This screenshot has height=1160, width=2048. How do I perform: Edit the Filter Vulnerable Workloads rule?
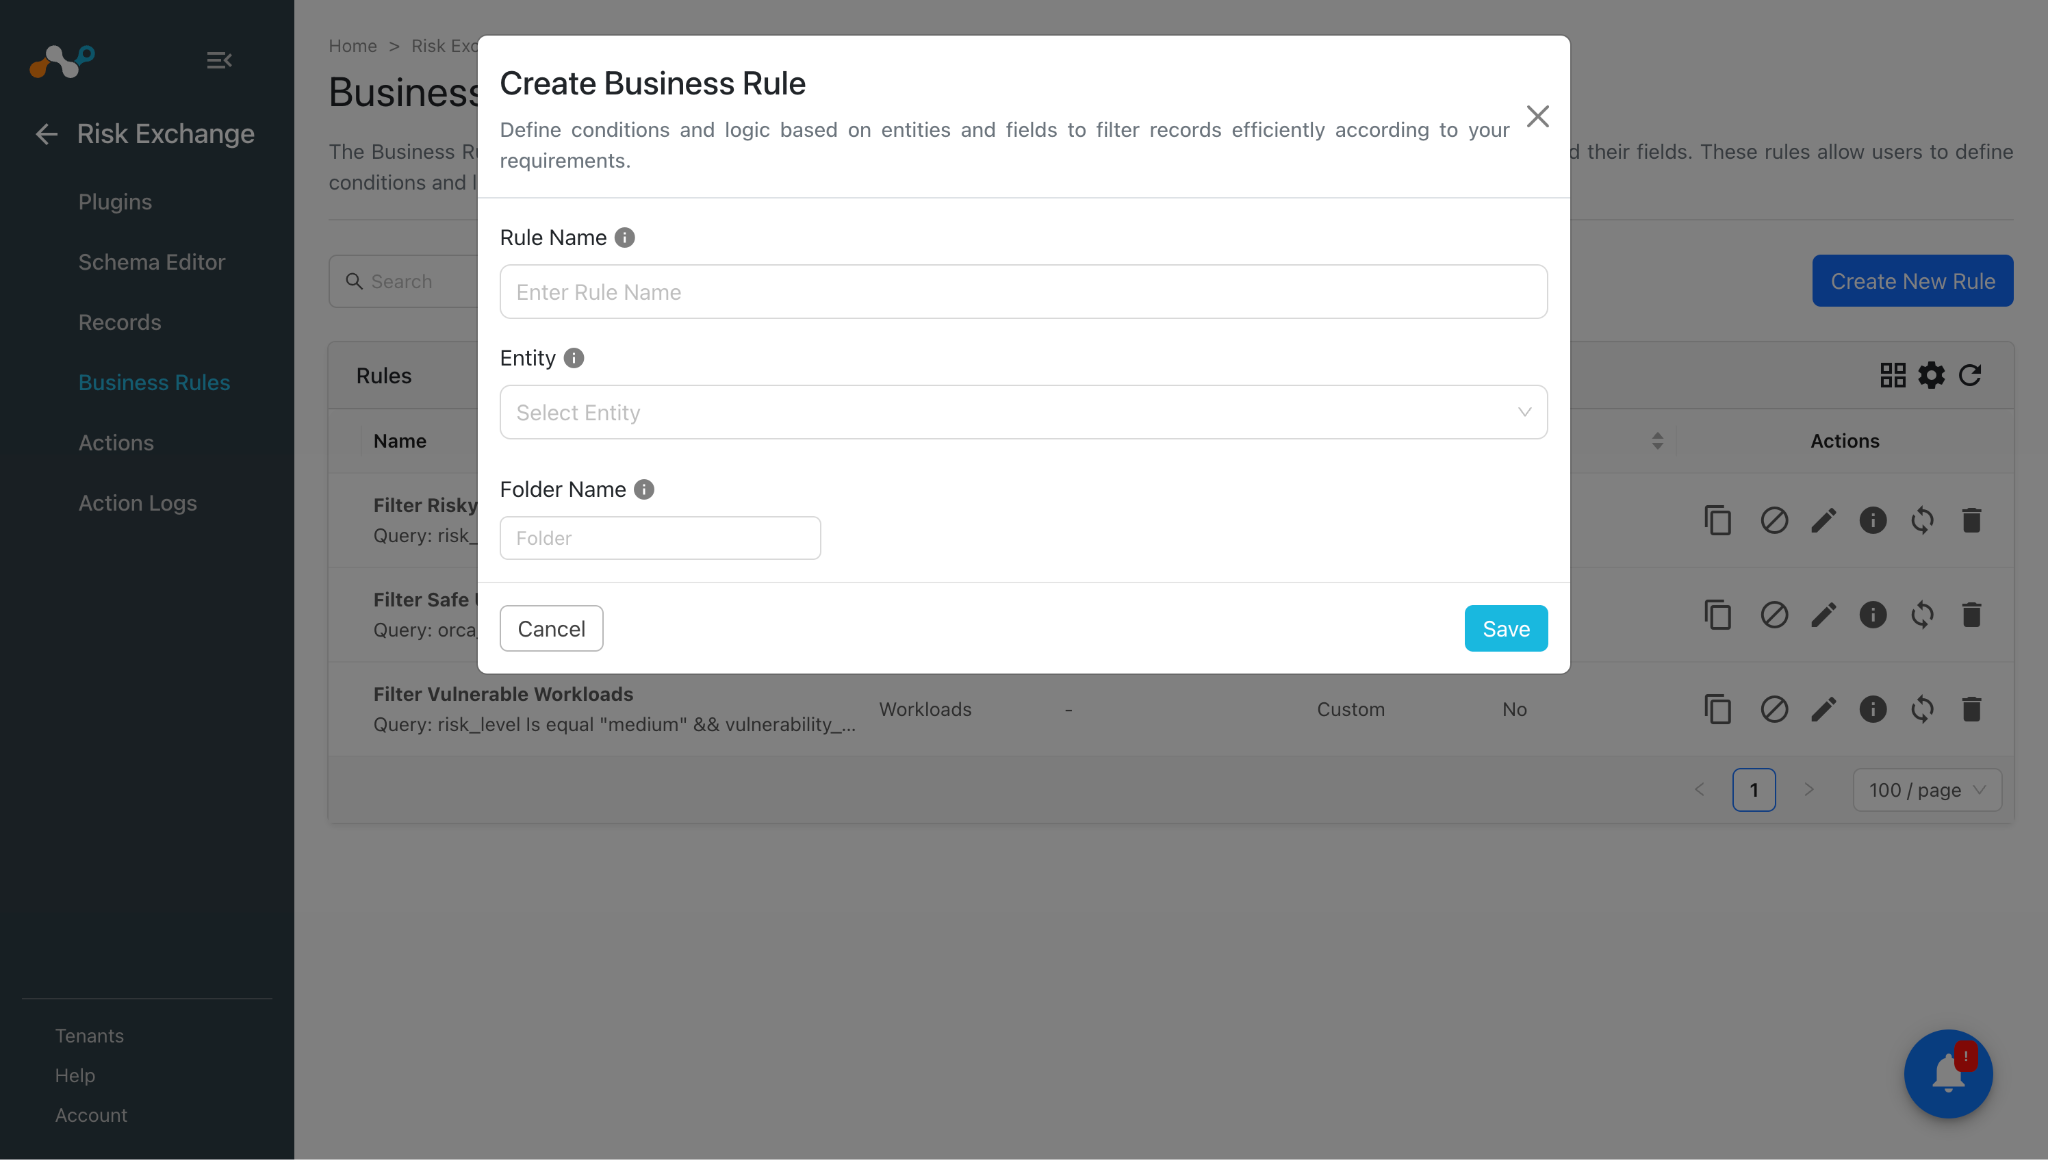(1823, 709)
